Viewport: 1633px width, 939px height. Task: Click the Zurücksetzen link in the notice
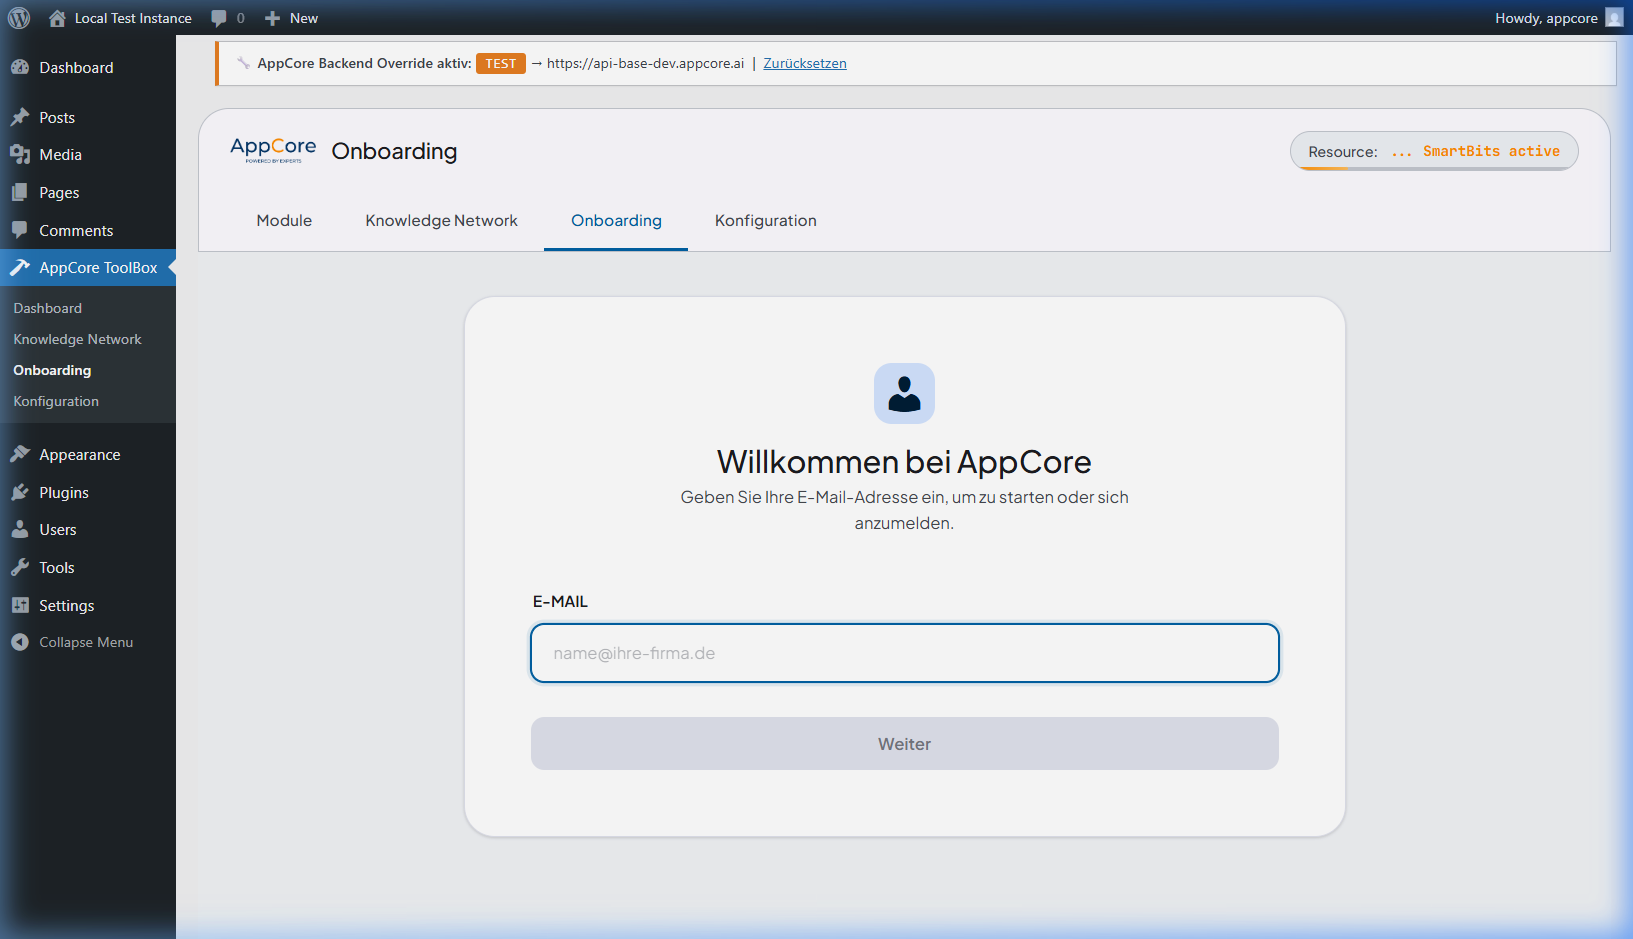point(804,62)
